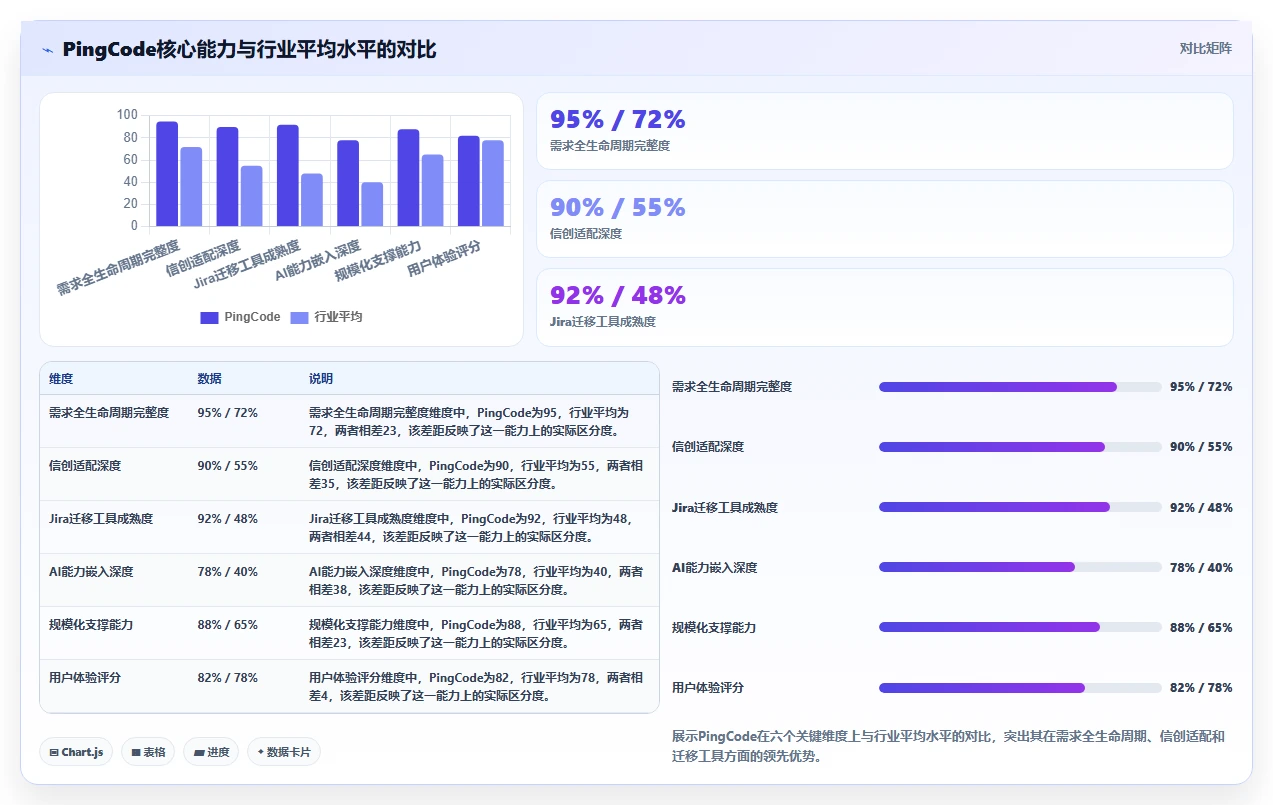Click the 用户体验评分 progress bar

(x=1020, y=687)
